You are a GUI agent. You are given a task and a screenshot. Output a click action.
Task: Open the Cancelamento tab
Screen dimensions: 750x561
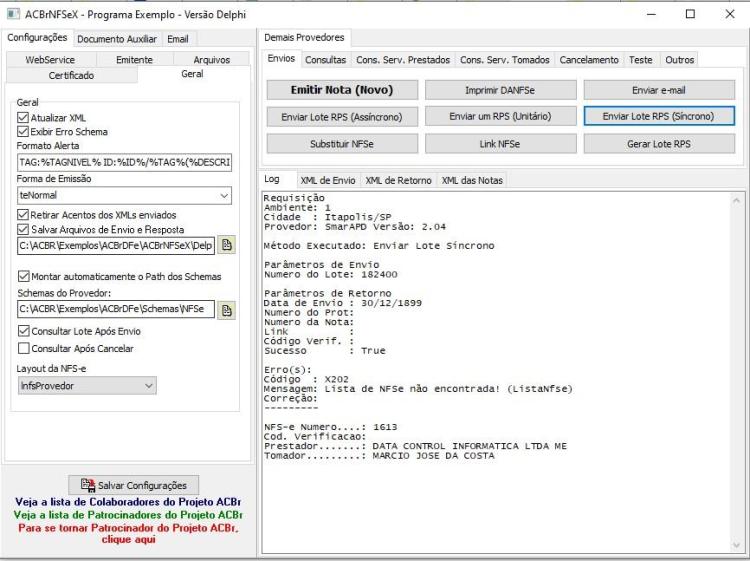pyautogui.click(x=589, y=60)
